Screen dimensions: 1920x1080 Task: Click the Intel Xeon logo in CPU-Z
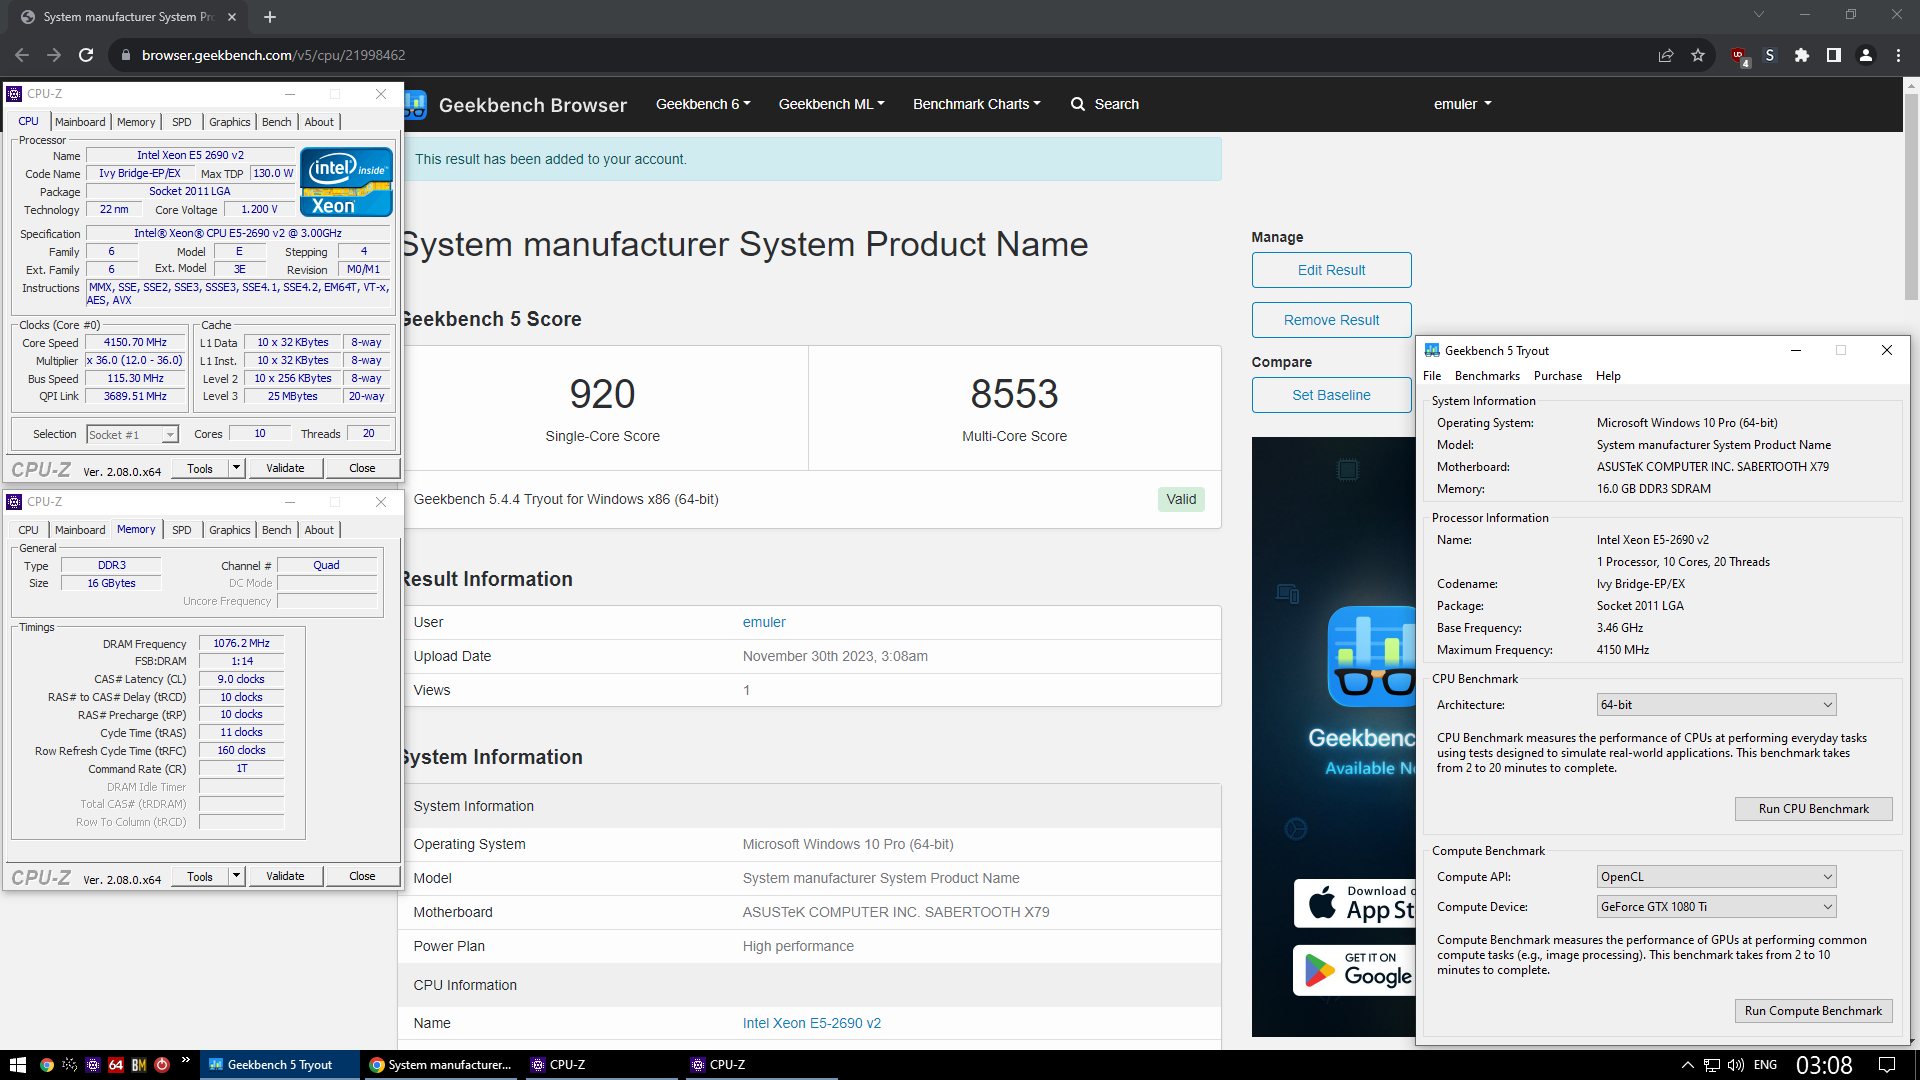tap(346, 181)
